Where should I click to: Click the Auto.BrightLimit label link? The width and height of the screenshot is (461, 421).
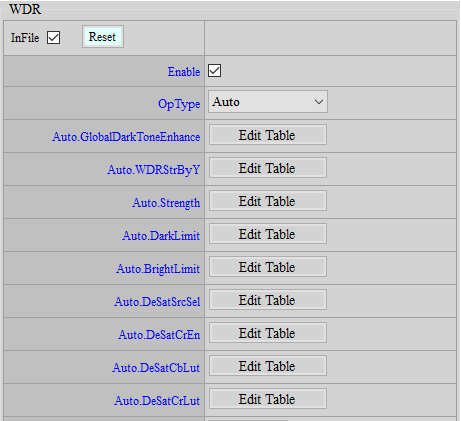click(158, 269)
